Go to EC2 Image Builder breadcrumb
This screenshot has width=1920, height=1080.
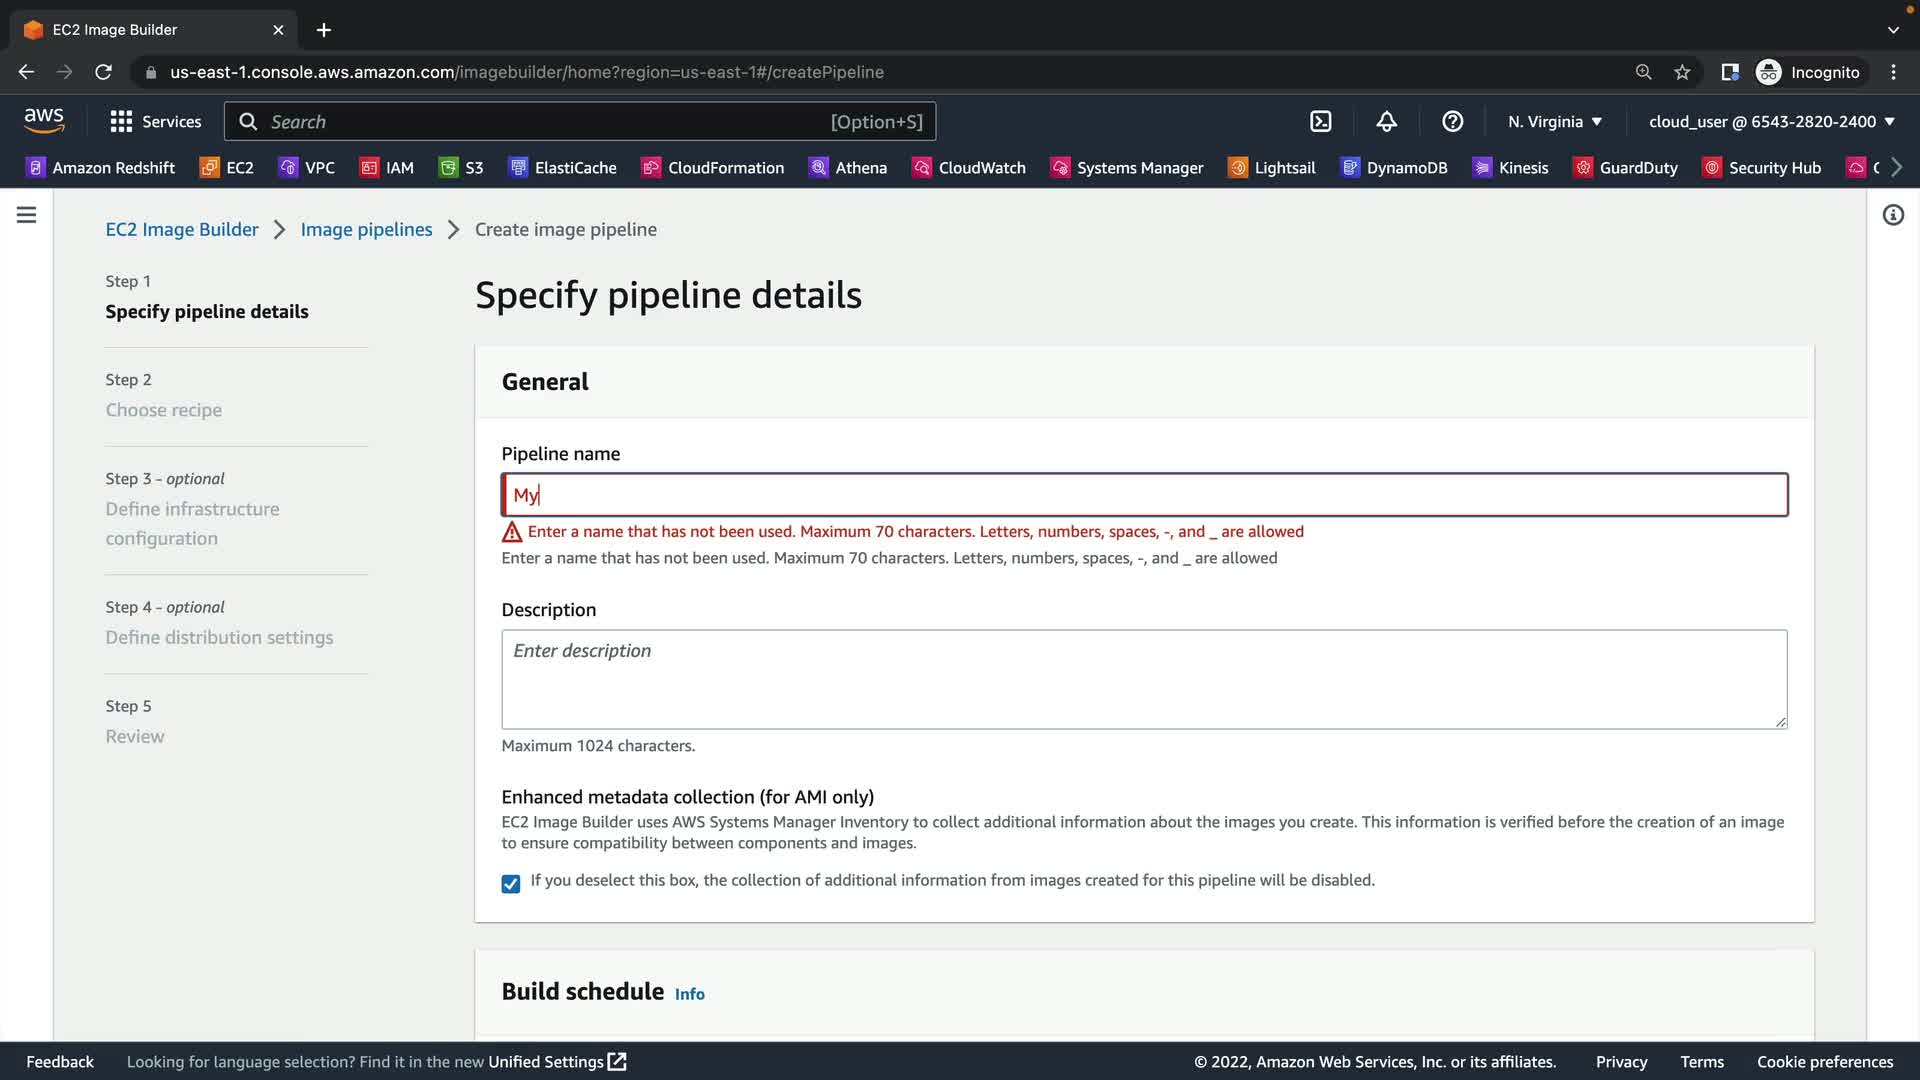[182, 229]
